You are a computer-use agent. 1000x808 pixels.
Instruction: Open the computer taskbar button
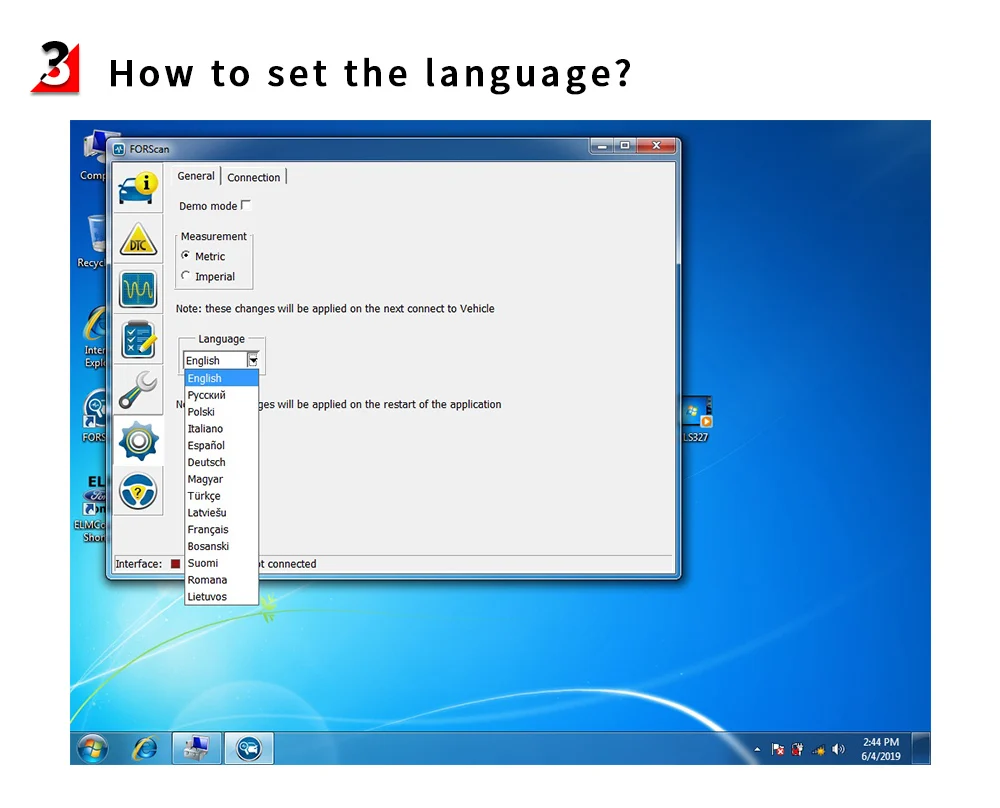point(196,748)
